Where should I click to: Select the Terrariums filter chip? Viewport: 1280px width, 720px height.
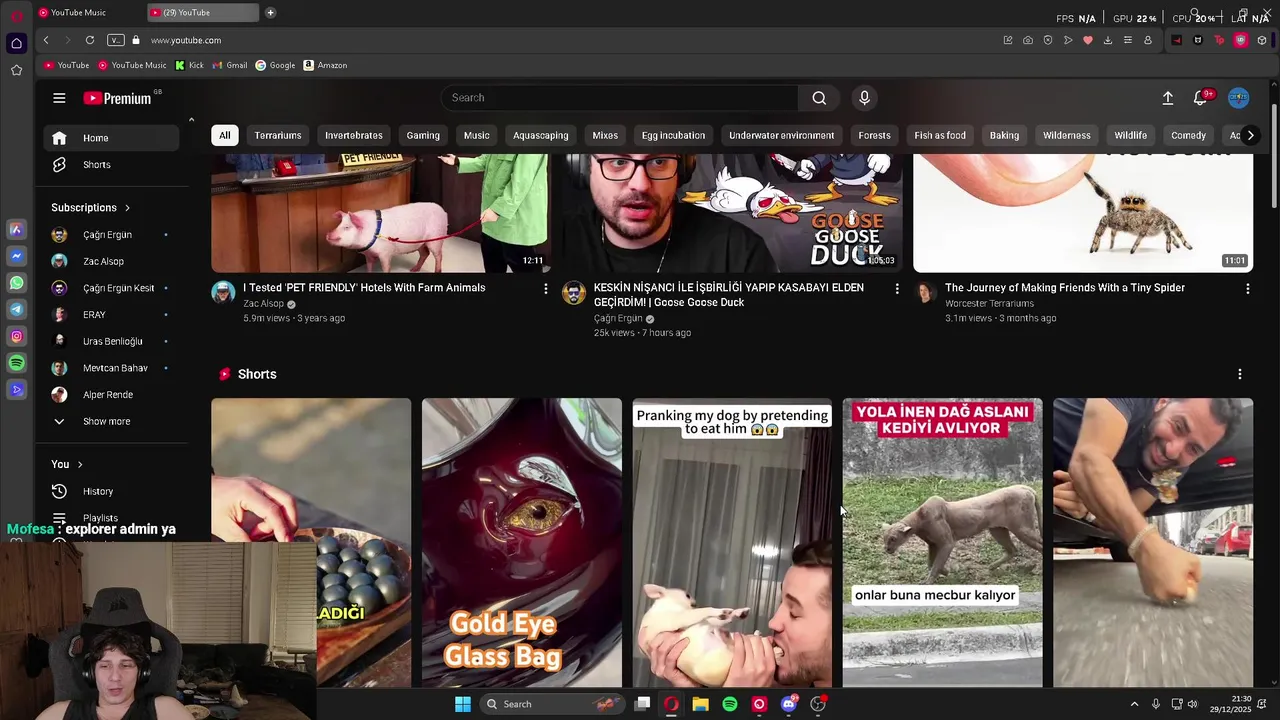coord(278,135)
